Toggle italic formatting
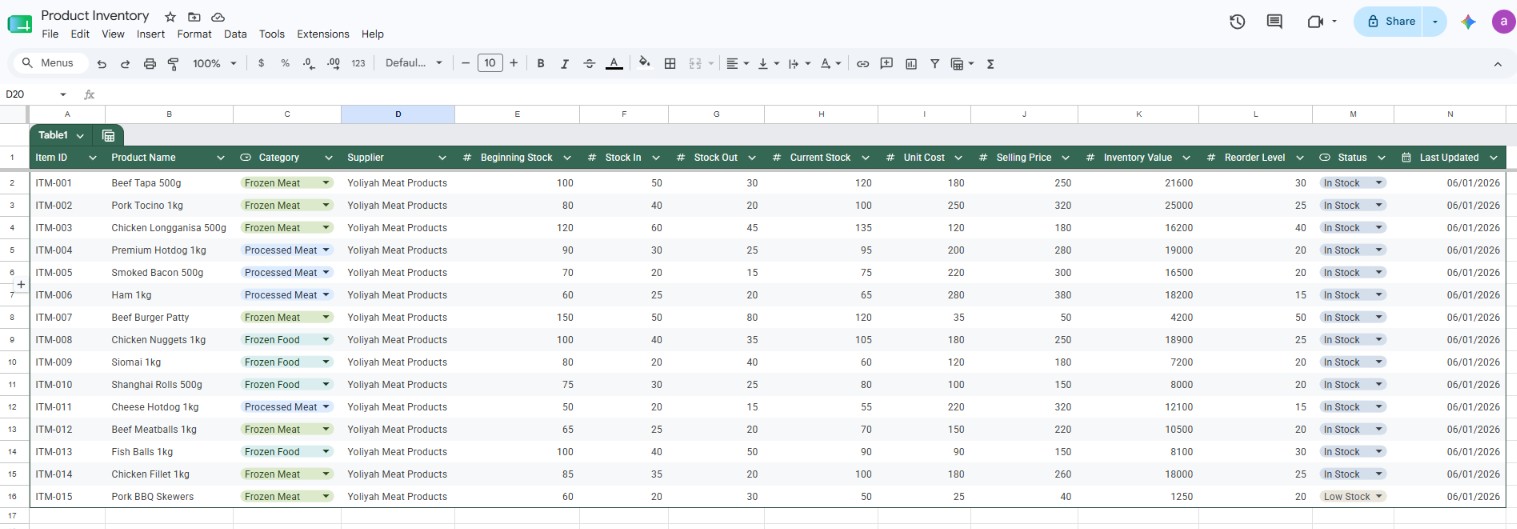Image resolution: width=1517 pixels, height=529 pixels. (565, 63)
